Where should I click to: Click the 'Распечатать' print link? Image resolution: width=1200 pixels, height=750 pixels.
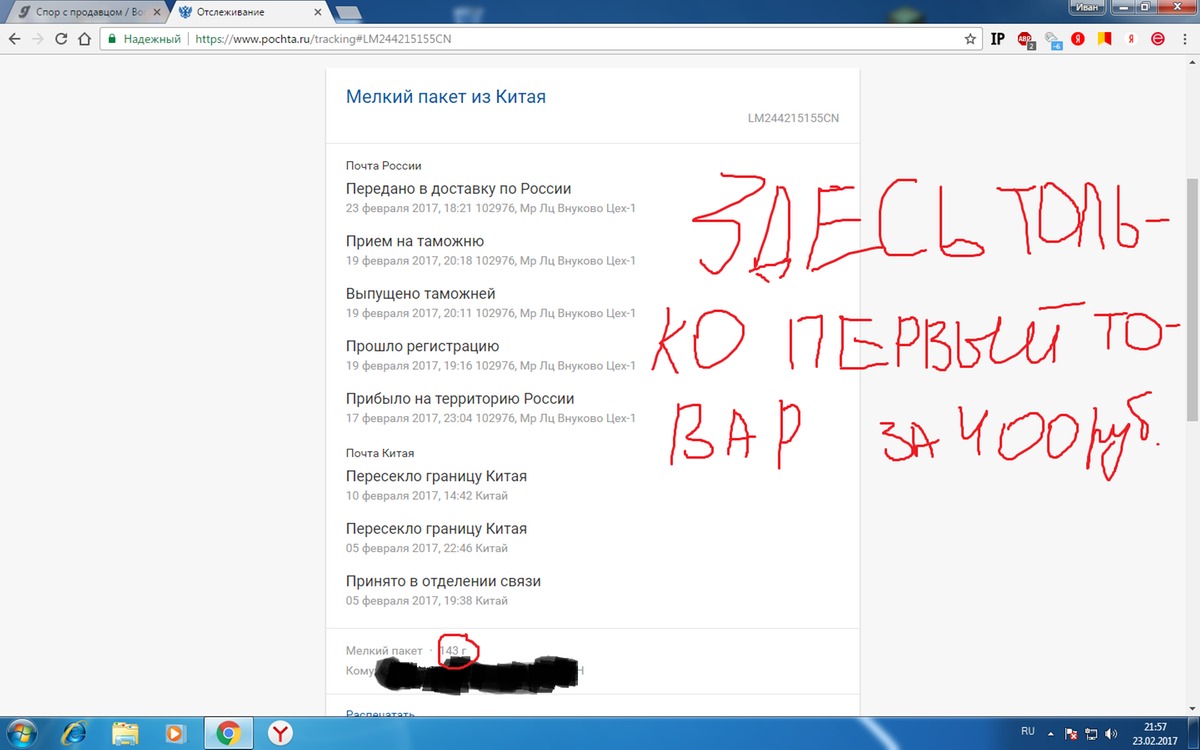(380, 714)
